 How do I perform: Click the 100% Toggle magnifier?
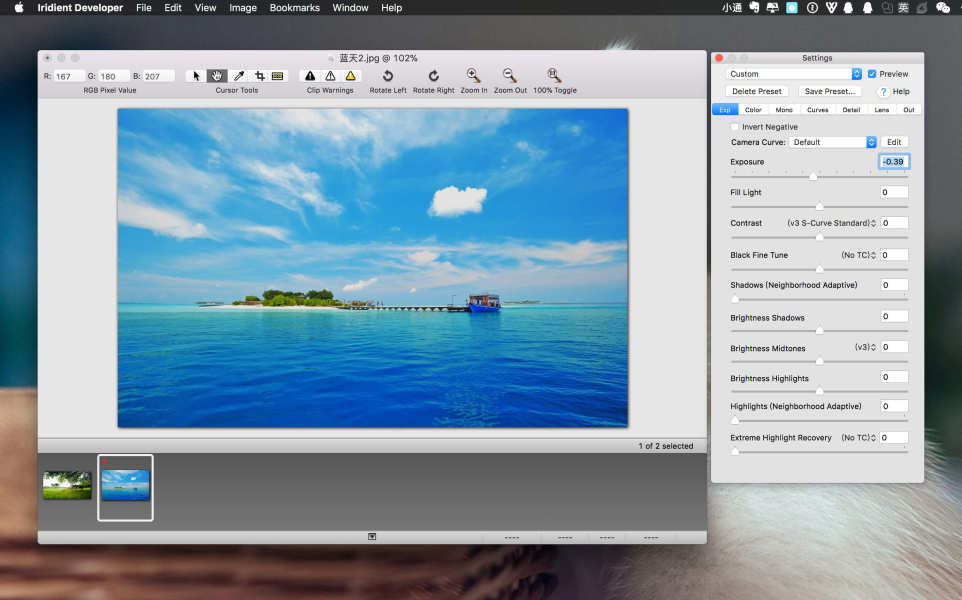(554, 75)
